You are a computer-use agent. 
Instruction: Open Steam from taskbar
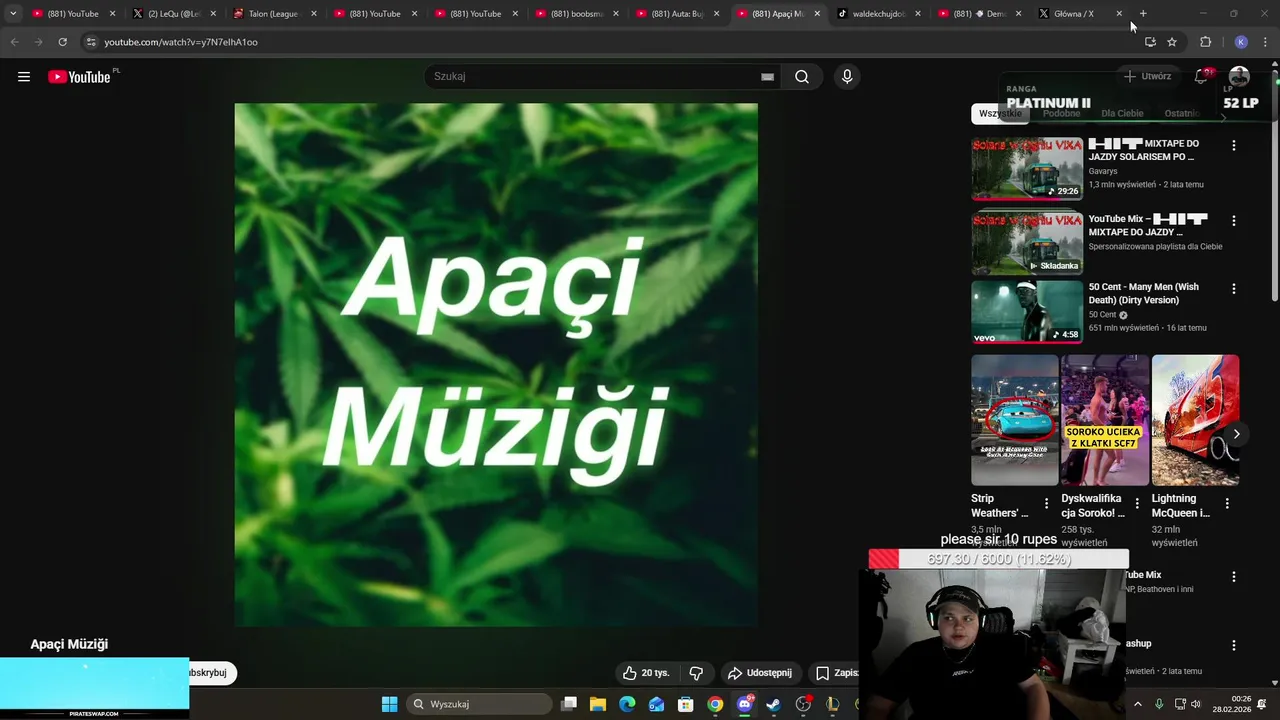pyautogui.click(x=773, y=704)
